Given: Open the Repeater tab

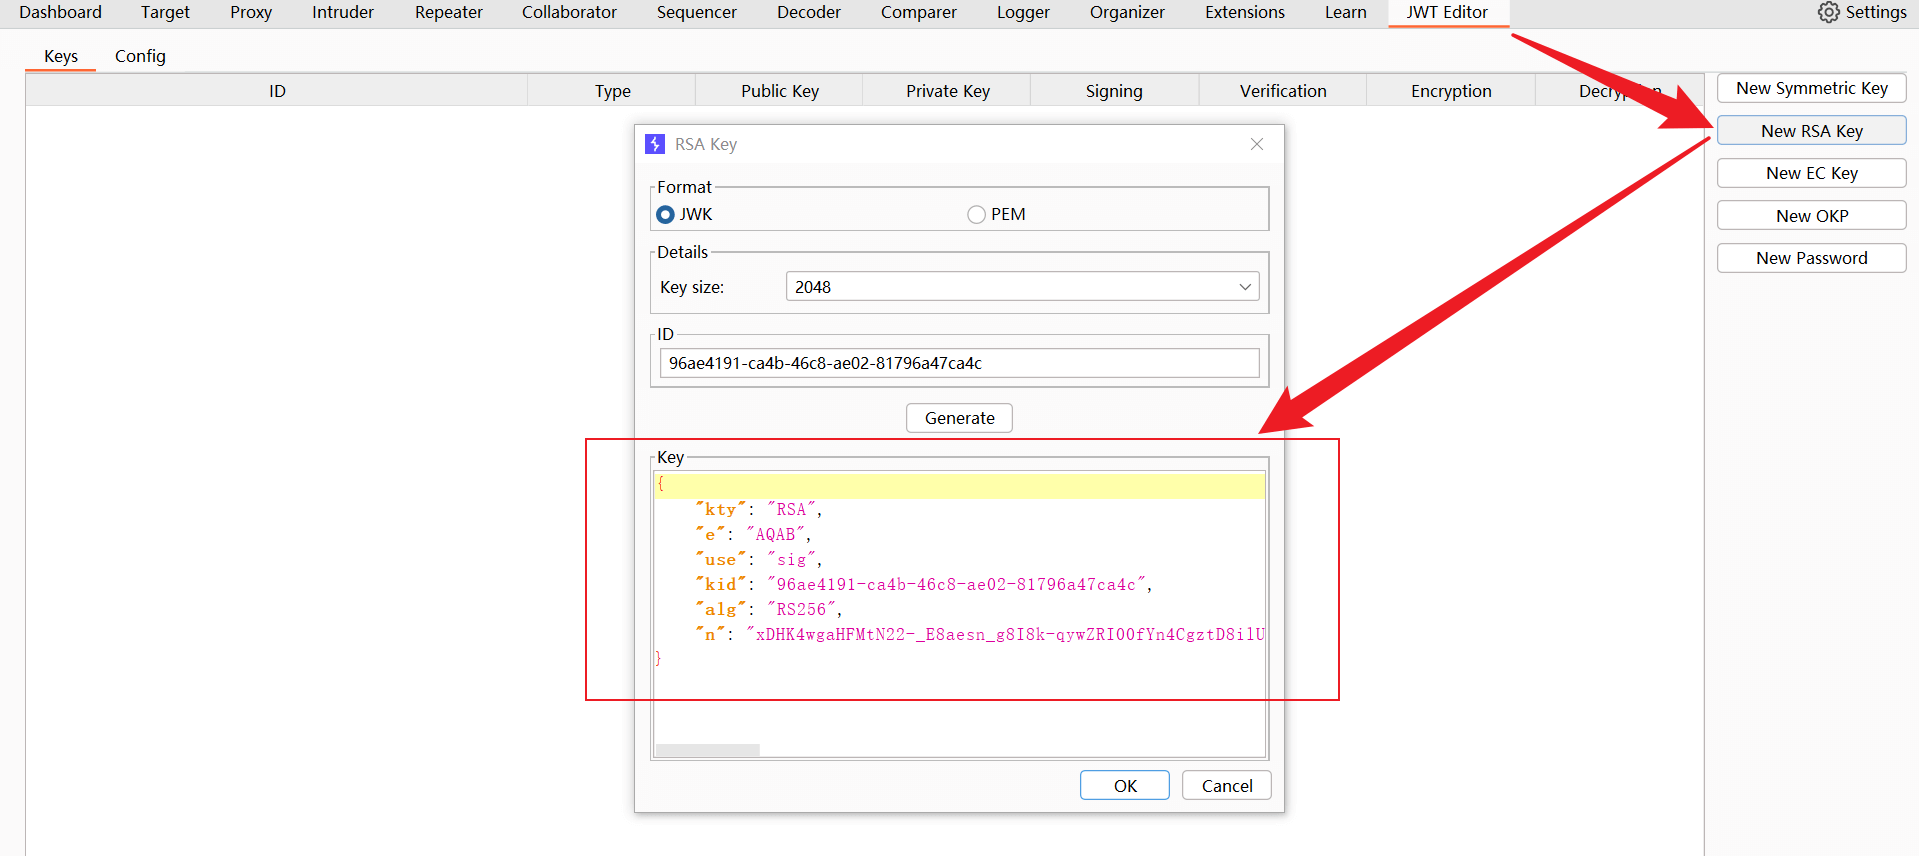Looking at the screenshot, I should click(x=448, y=12).
